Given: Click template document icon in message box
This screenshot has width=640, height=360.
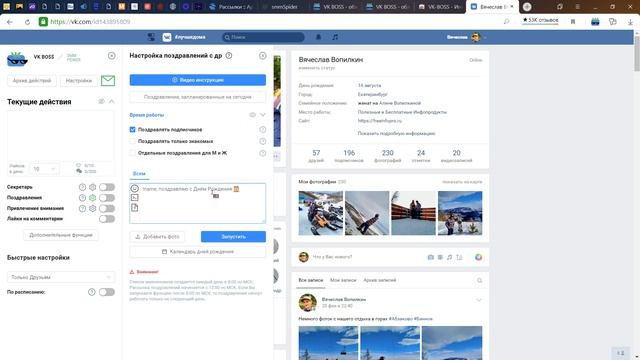Looking at the screenshot, I should [x=134, y=208].
